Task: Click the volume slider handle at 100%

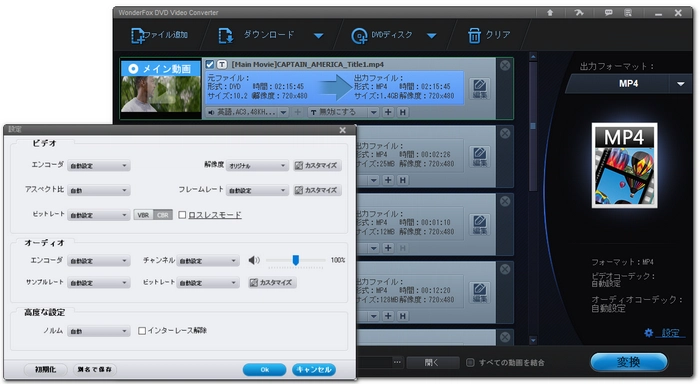Action: pyautogui.click(x=296, y=260)
